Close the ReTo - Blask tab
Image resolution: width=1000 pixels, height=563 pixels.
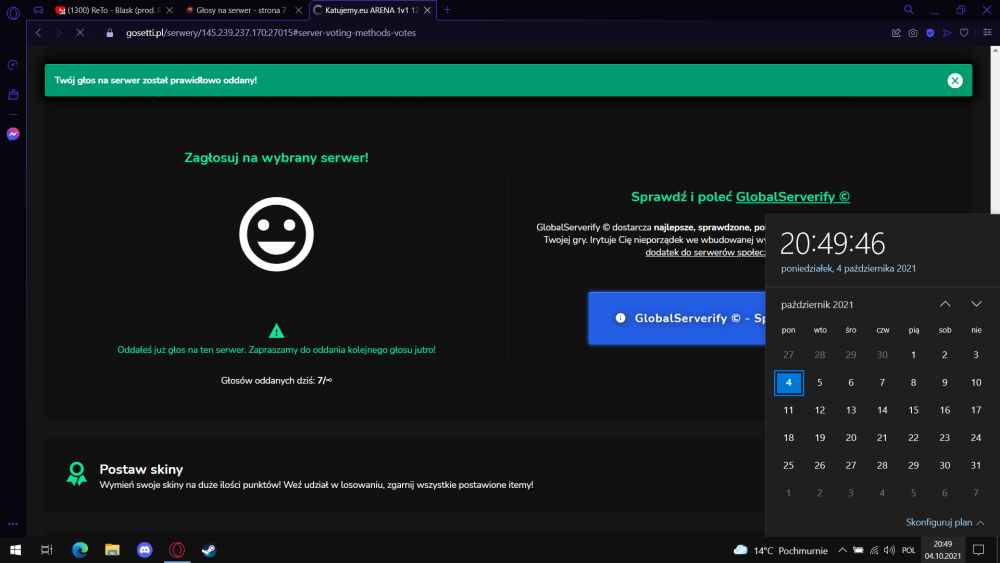(170, 10)
